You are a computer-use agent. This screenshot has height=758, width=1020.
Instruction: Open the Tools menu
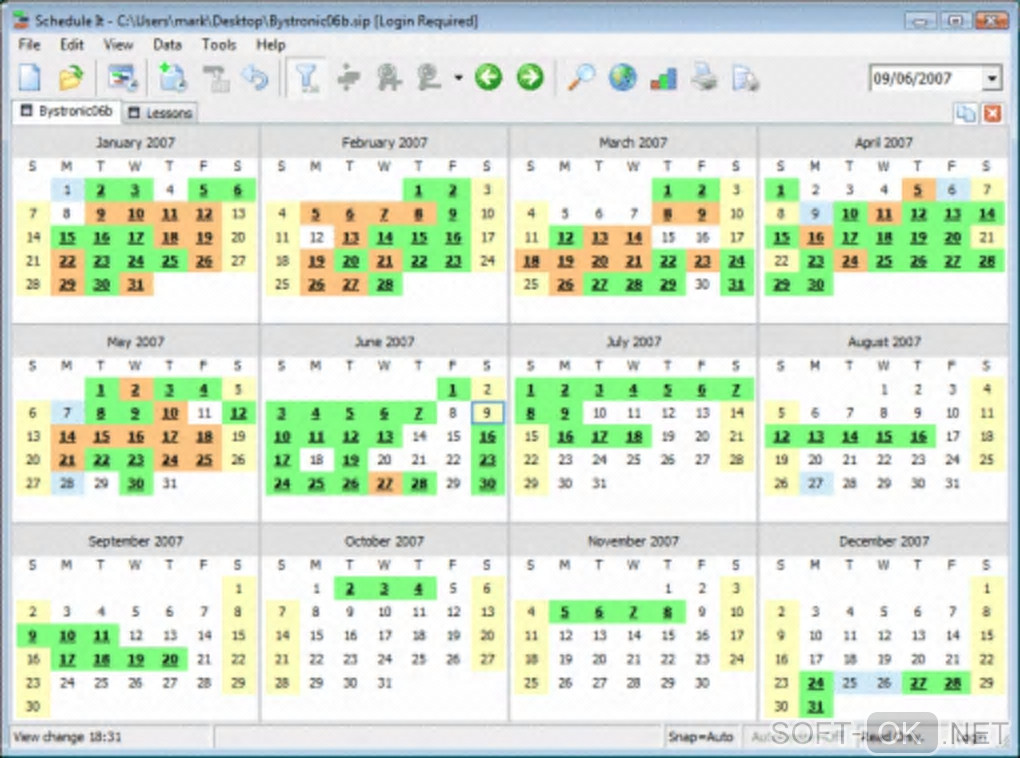(219, 45)
